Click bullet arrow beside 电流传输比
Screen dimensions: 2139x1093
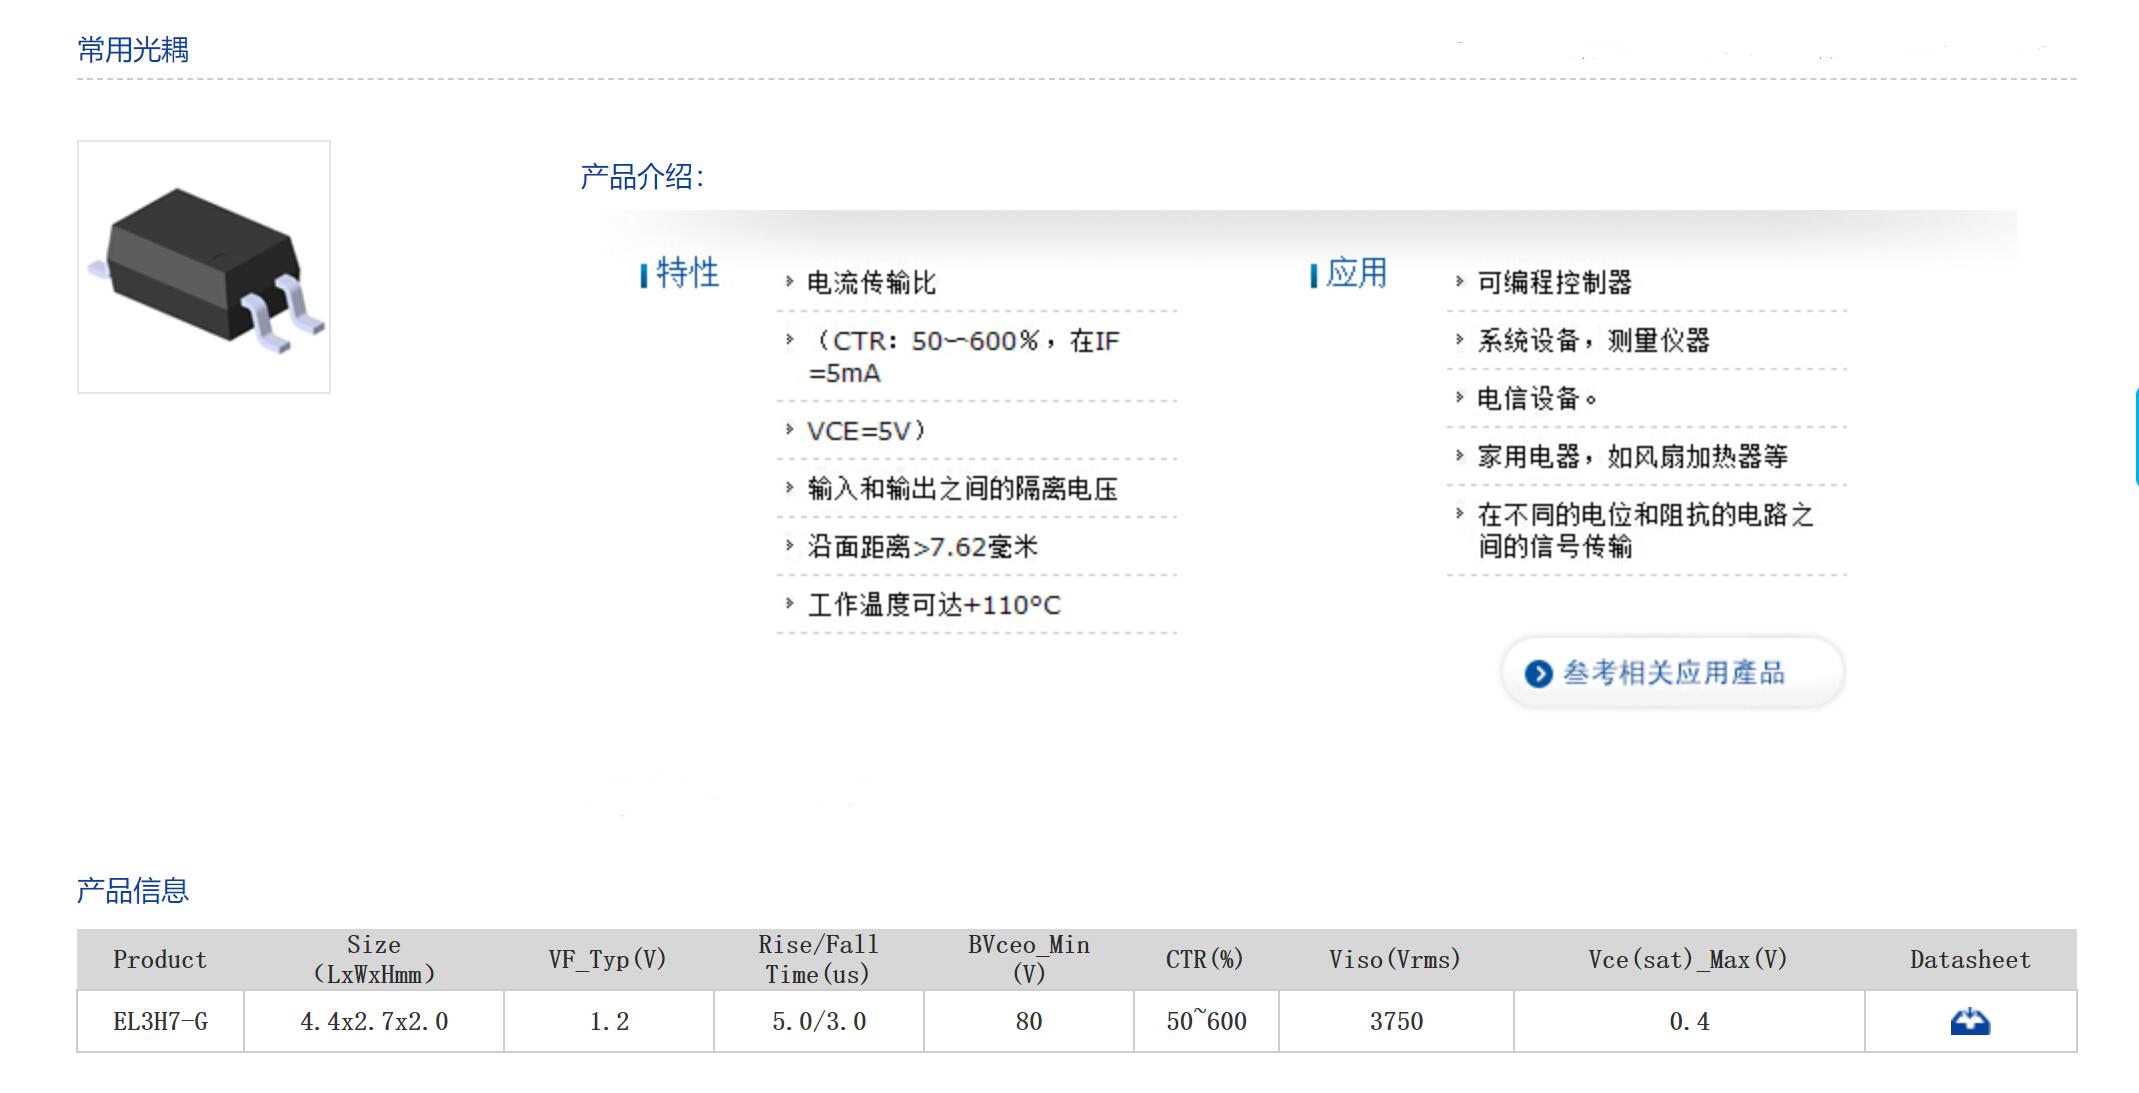coord(789,282)
